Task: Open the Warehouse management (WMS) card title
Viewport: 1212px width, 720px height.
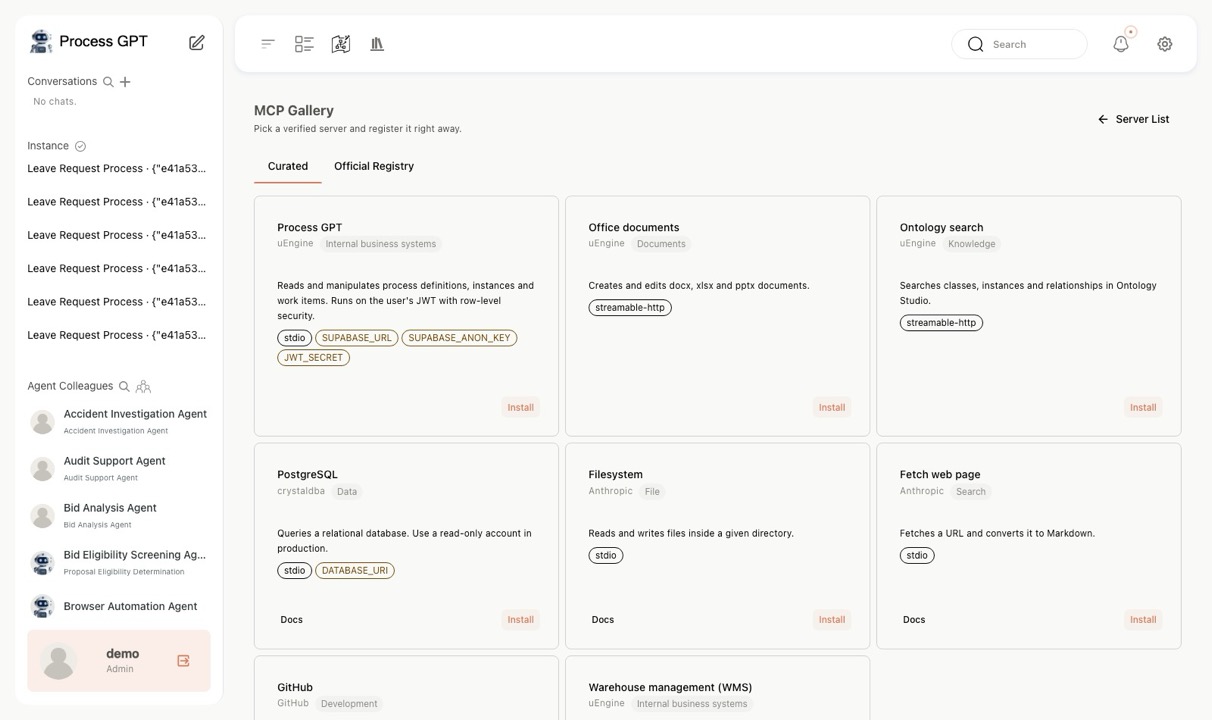Action: [x=670, y=687]
